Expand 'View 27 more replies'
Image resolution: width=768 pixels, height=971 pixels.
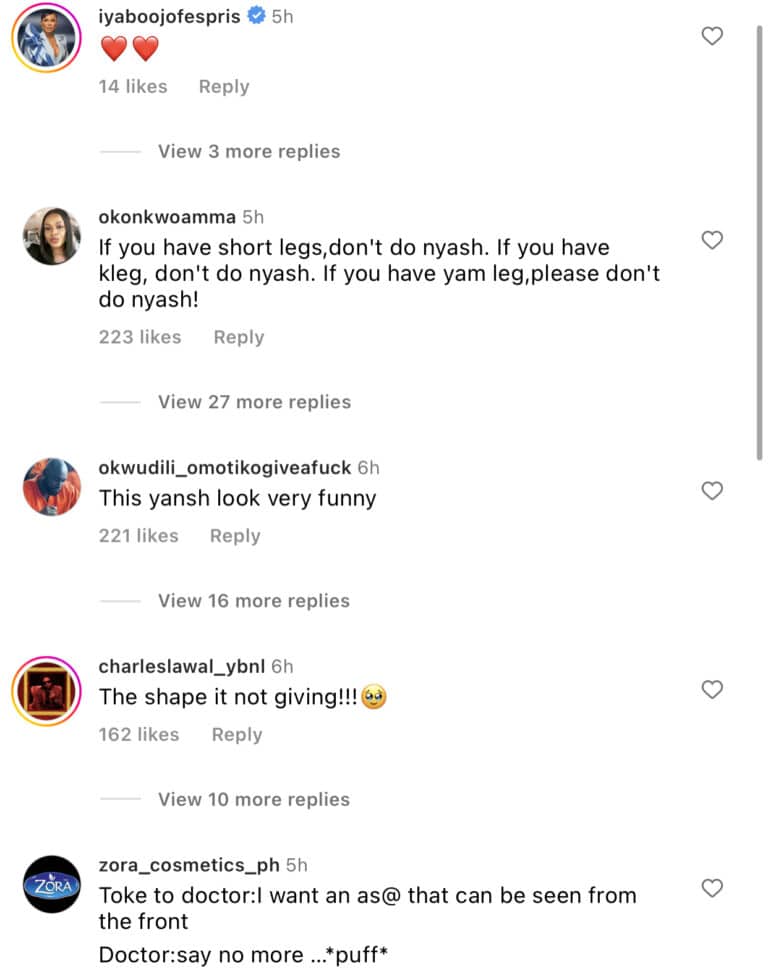254,402
